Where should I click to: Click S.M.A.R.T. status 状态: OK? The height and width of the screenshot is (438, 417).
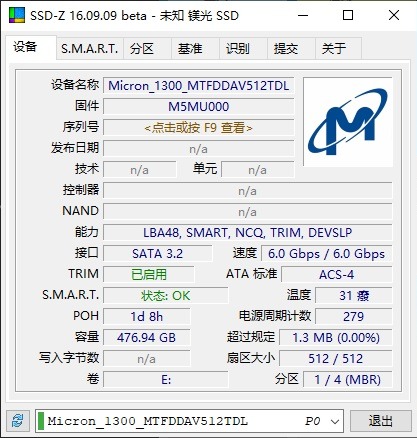point(166,296)
